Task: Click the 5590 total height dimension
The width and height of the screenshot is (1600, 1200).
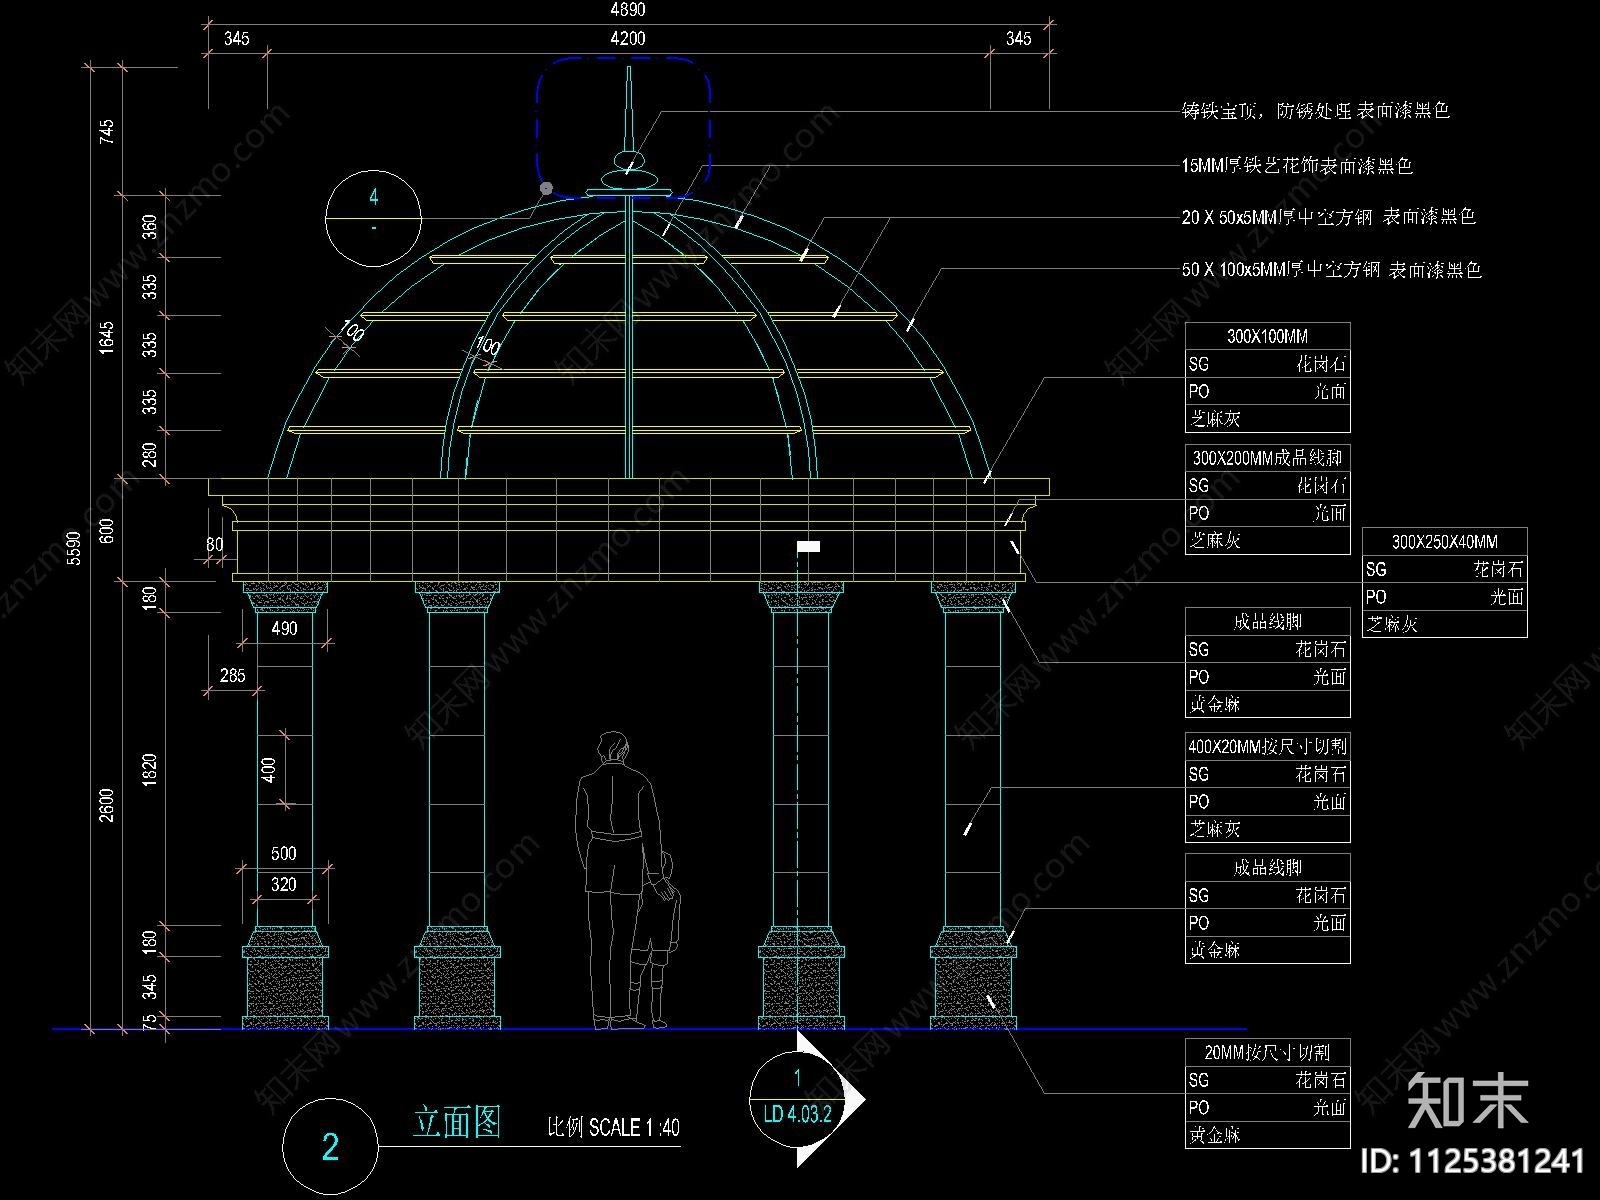Action: (73, 548)
